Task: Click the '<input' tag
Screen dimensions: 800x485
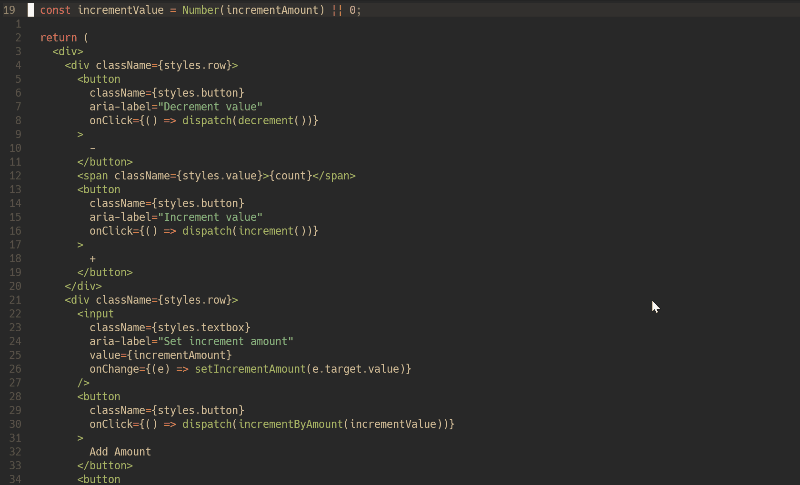Action: 95,314
